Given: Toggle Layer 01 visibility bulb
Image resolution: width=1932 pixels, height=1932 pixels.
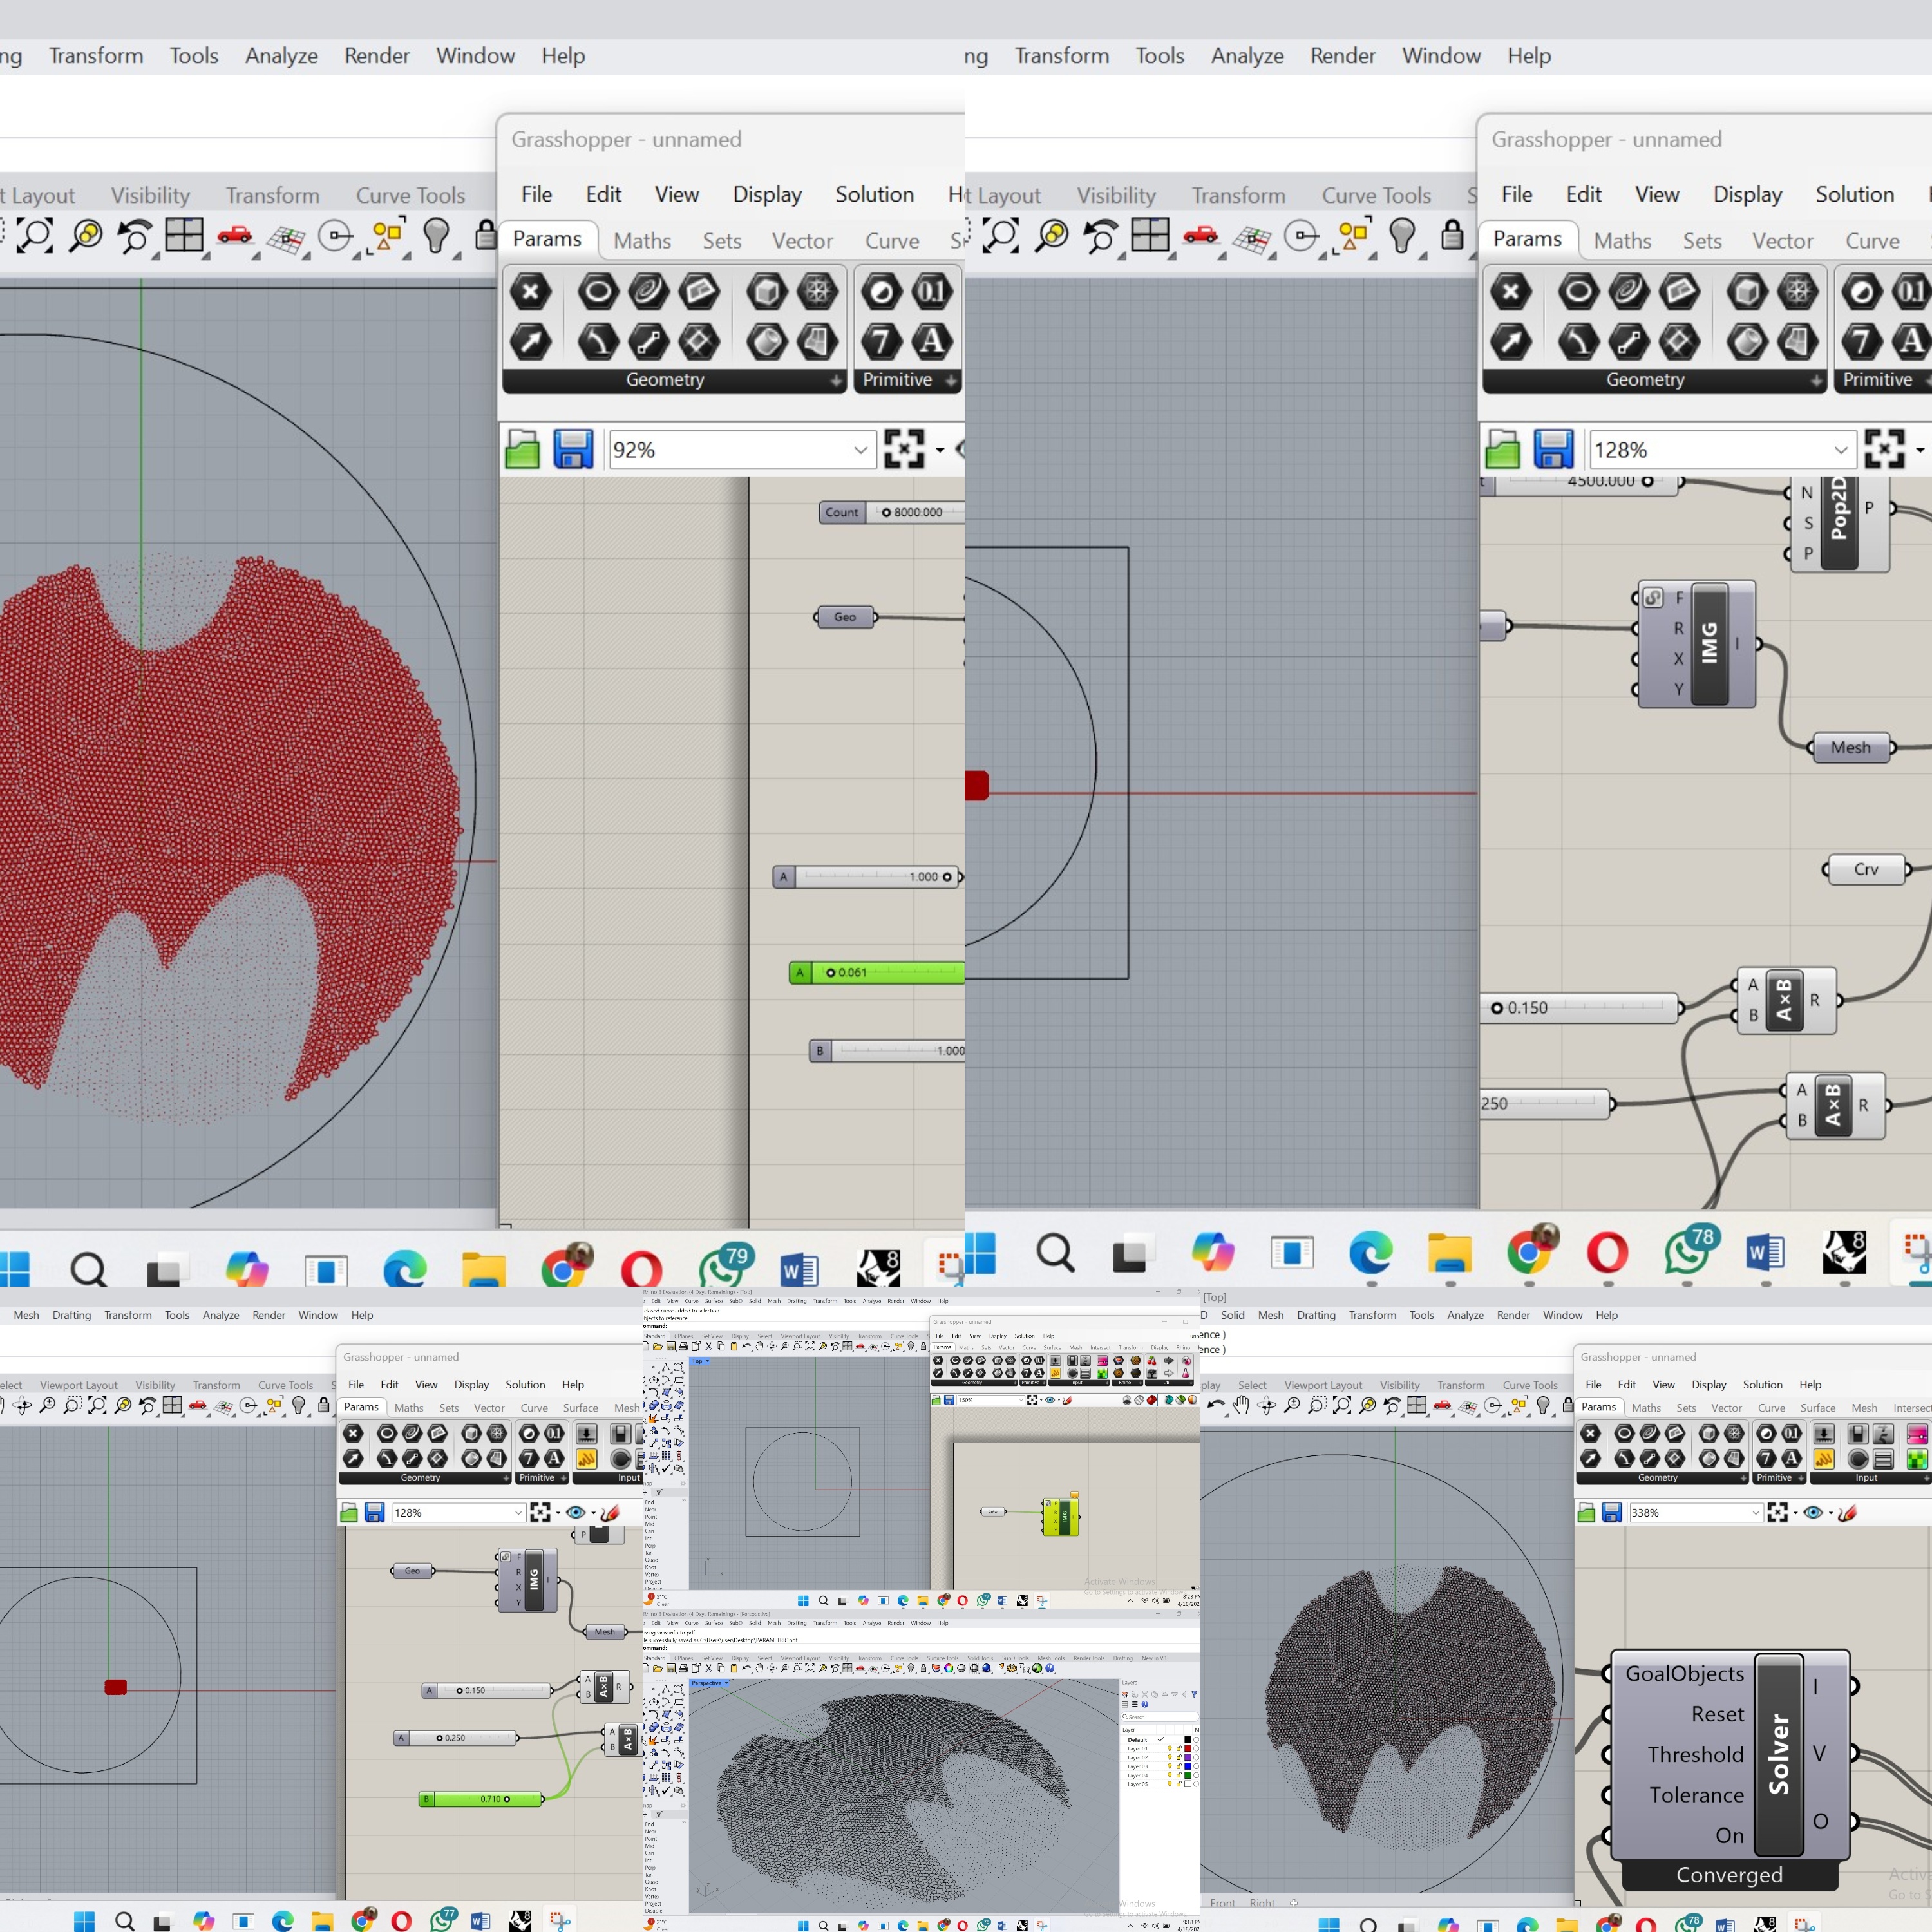Looking at the screenshot, I should [1170, 1749].
